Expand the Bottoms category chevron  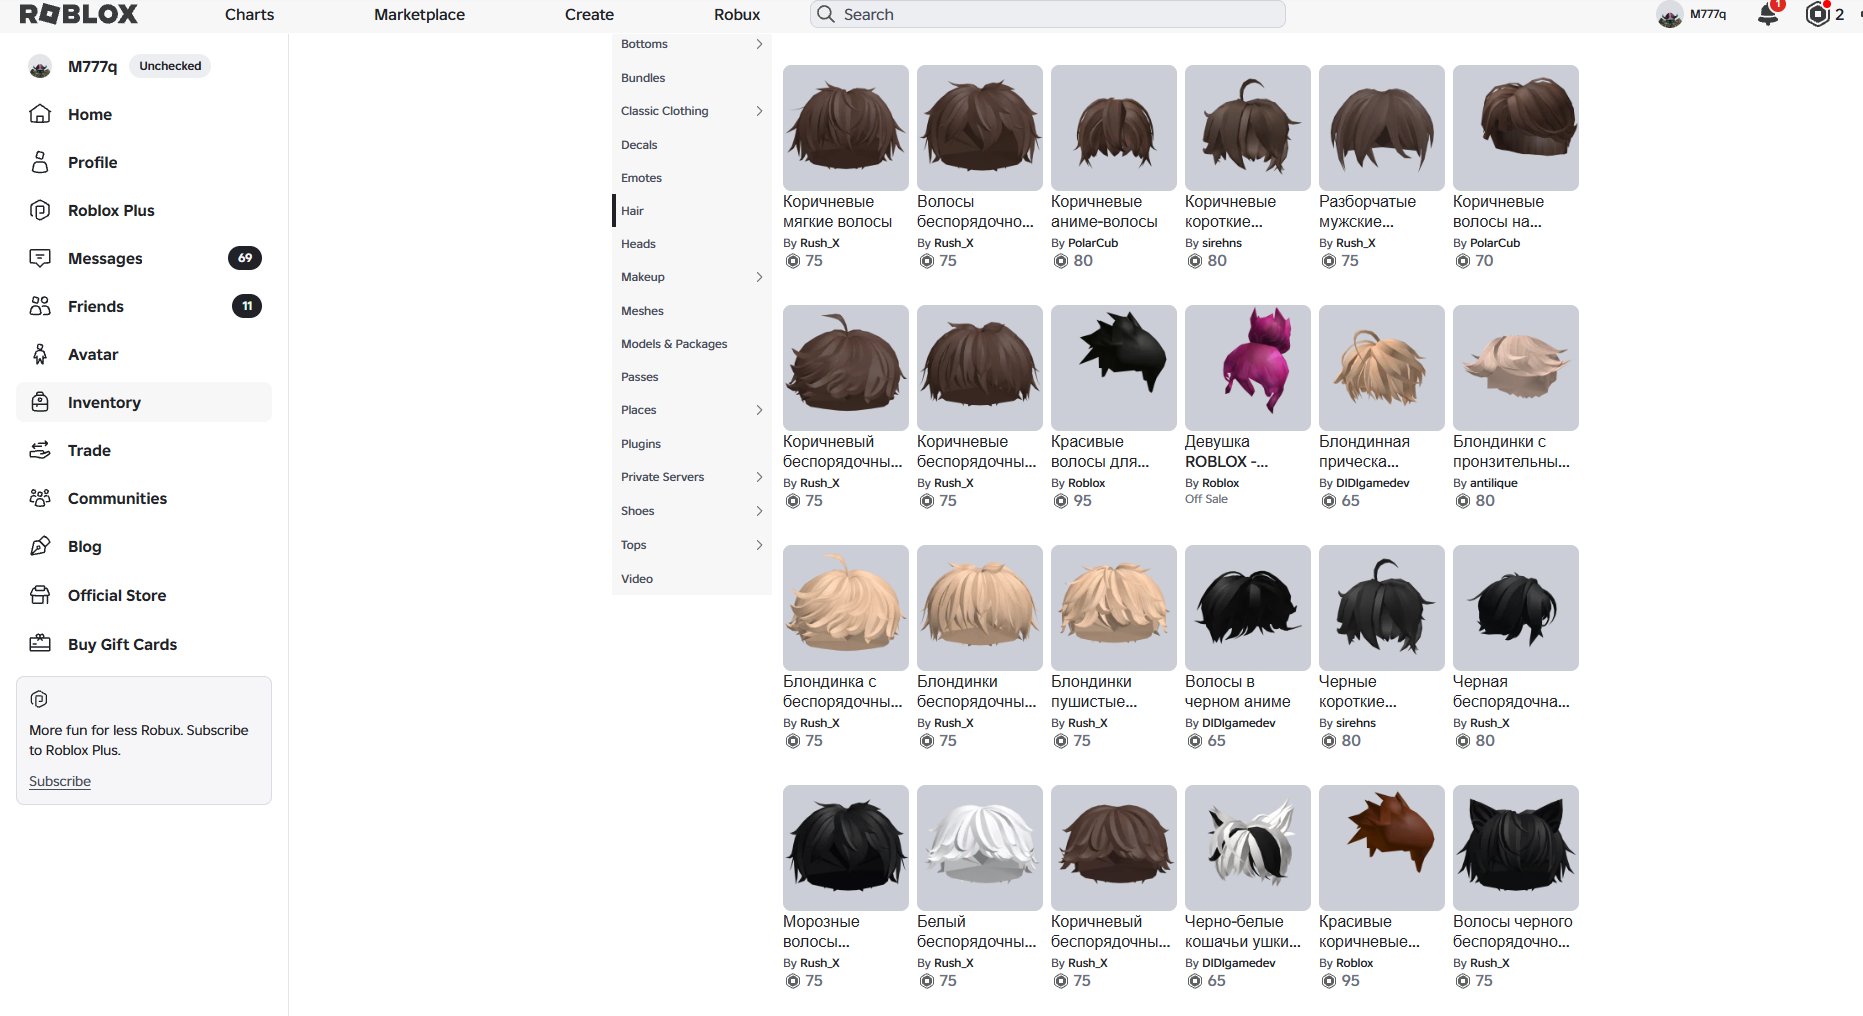point(759,44)
